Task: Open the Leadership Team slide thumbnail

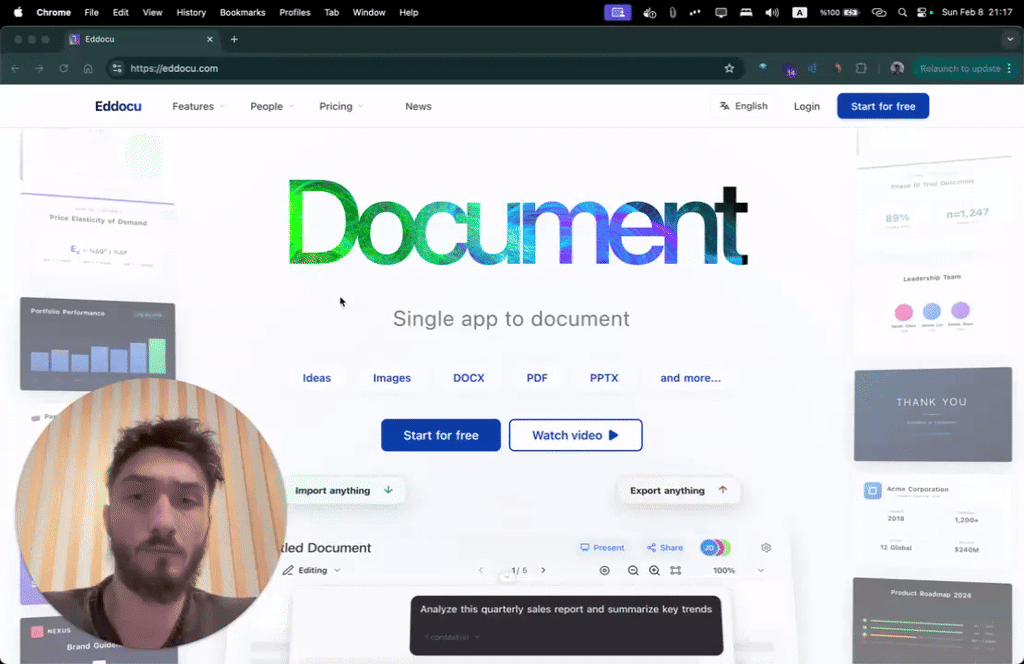Action: (932, 304)
